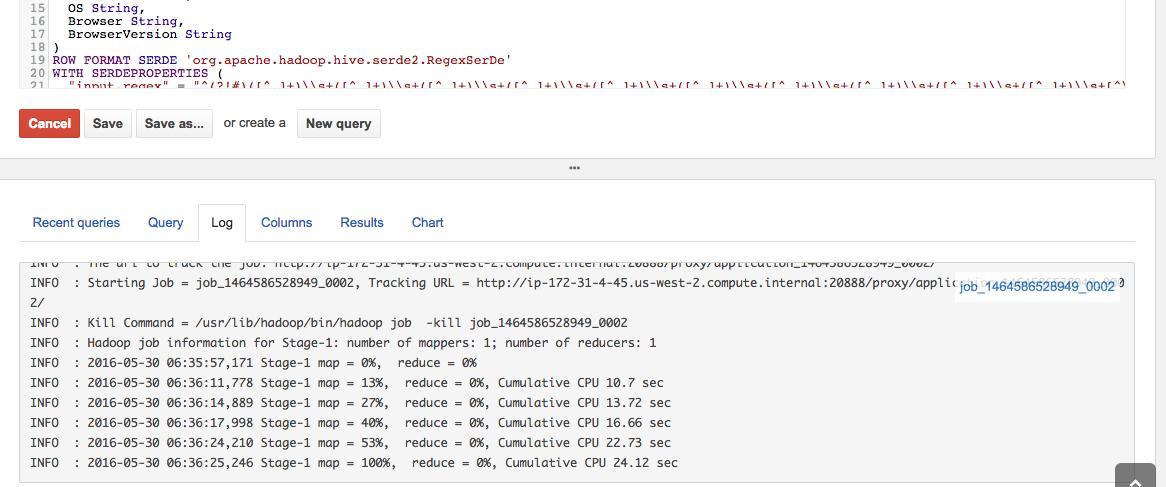Switch to the Chart tab
The height and width of the screenshot is (487, 1166).
pyautogui.click(x=427, y=223)
